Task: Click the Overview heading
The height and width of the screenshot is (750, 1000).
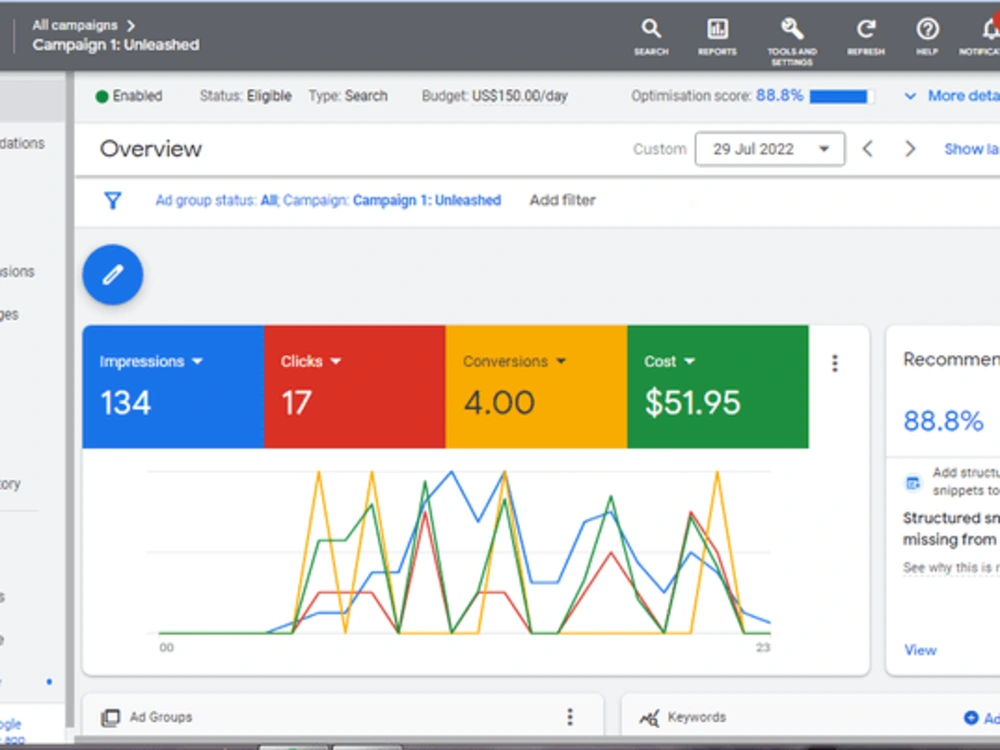Action: click(151, 149)
